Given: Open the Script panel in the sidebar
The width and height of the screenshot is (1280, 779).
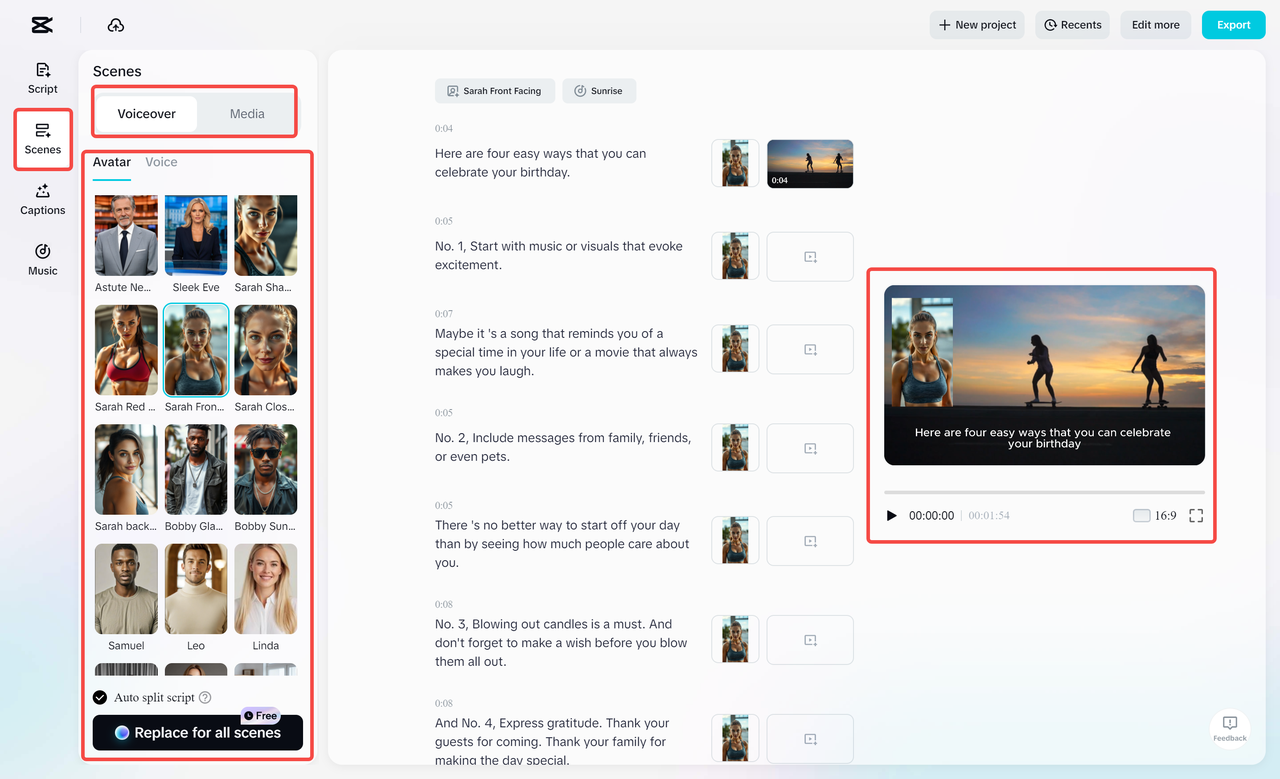Looking at the screenshot, I should click(x=42, y=78).
